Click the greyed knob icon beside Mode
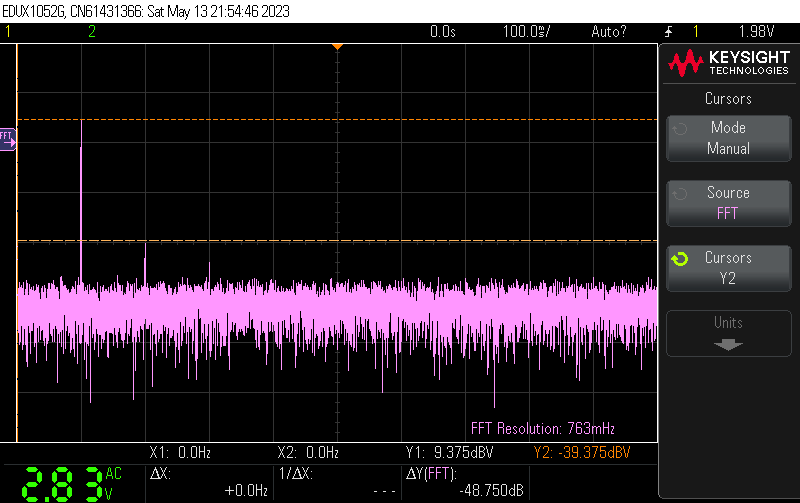800x503 pixels. [x=680, y=129]
